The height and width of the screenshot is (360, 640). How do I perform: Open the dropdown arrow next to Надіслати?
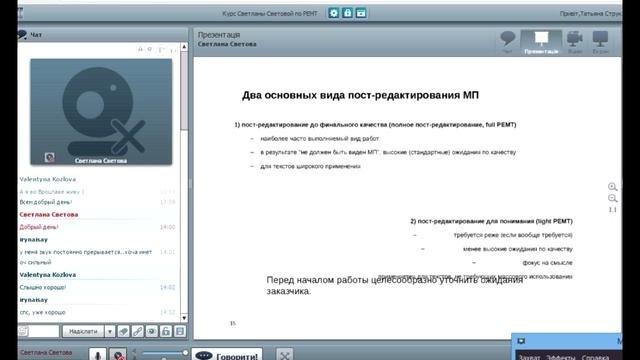coord(110,331)
